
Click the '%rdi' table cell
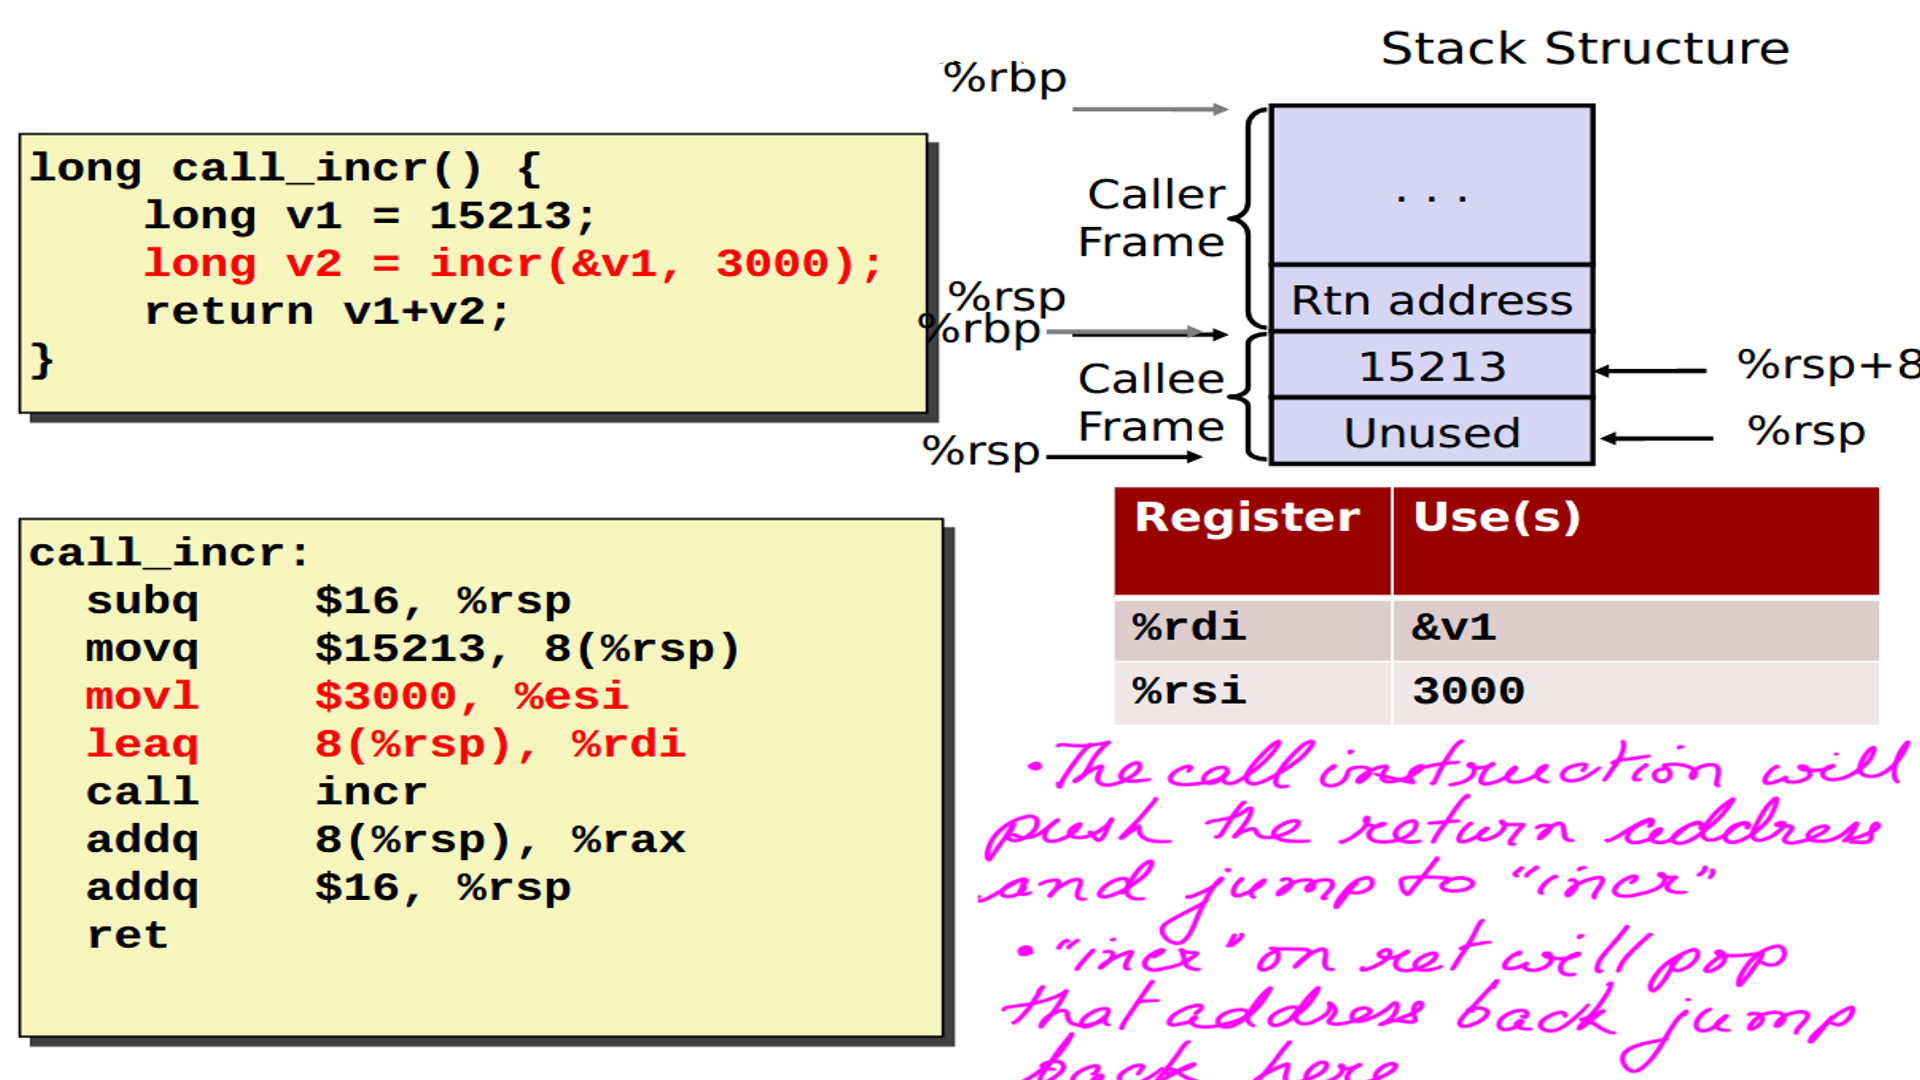point(1253,629)
